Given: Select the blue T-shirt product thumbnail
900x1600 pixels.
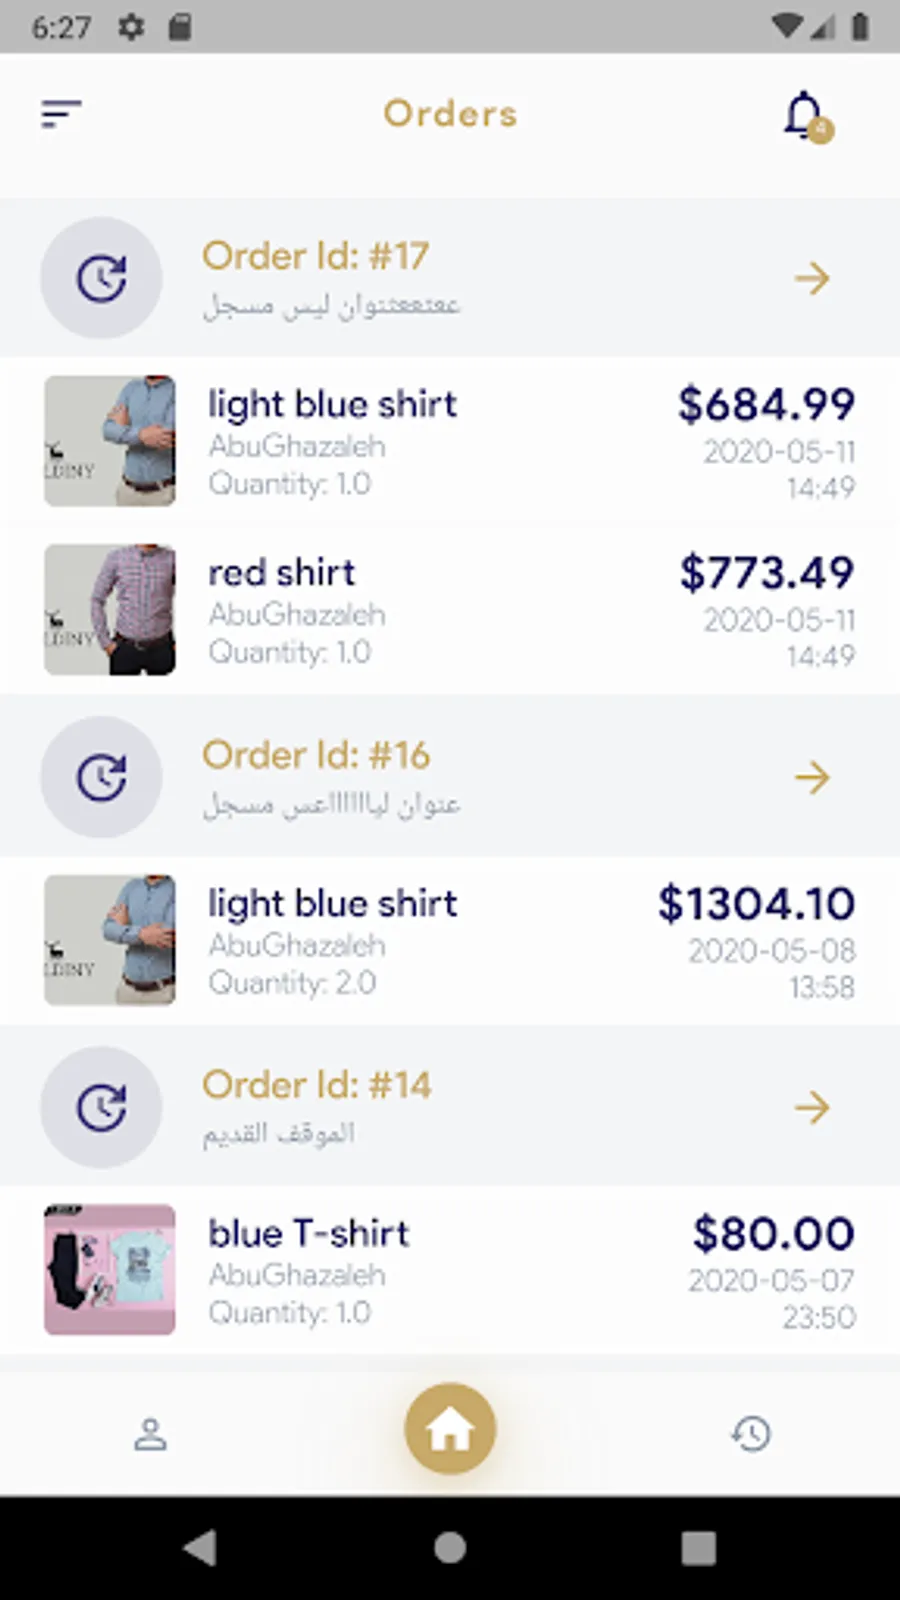Looking at the screenshot, I should point(110,1270).
